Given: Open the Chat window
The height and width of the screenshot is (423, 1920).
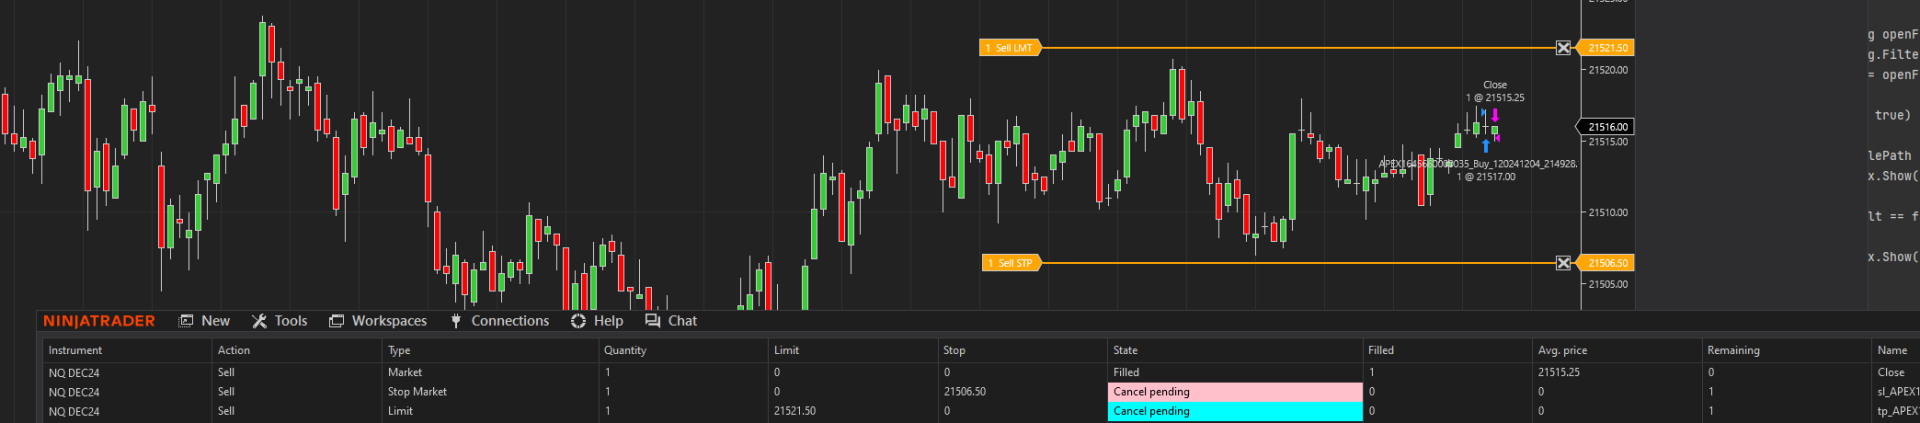Looking at the screenshot, I should click(x=671, y=321).
